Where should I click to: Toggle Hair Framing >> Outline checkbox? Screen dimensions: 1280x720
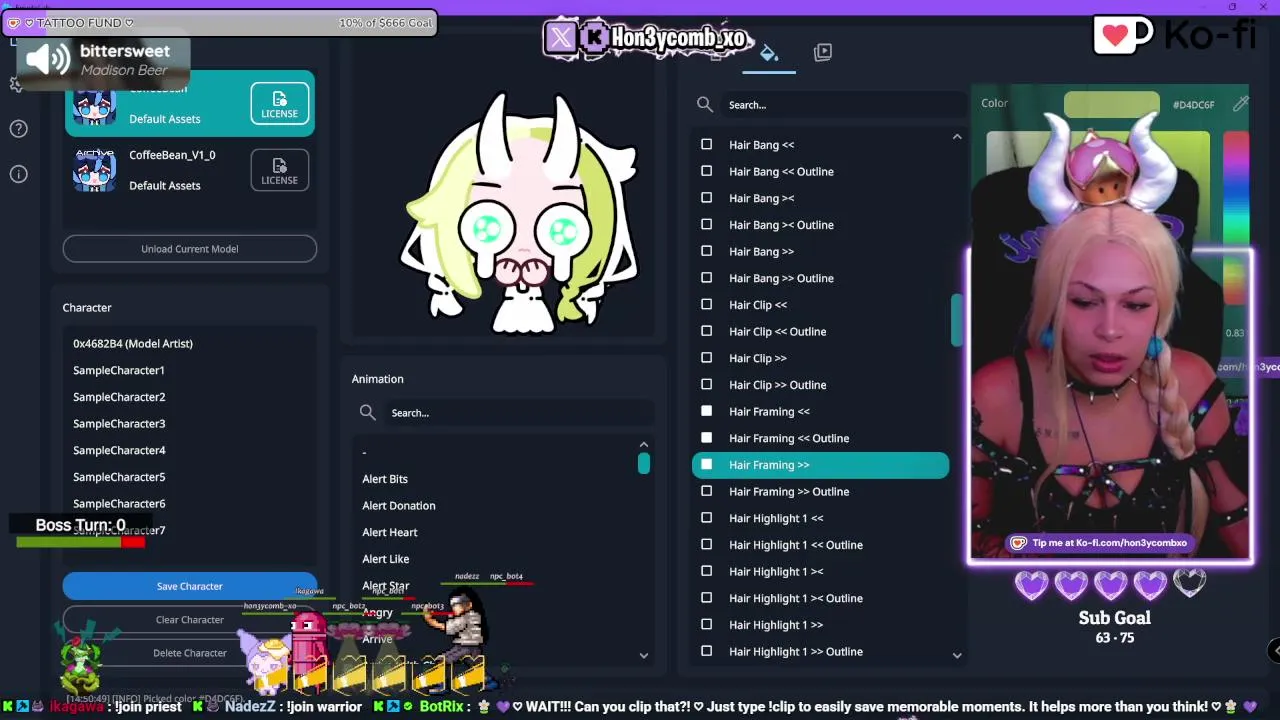click(x=707, y=492)
